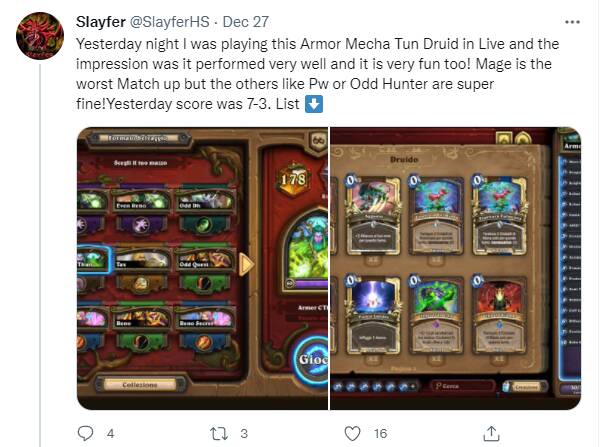Retweet this post using the retweet icon
Image resolution: width=601 pixels, height=447 pixels.
[x=219, y=434]
